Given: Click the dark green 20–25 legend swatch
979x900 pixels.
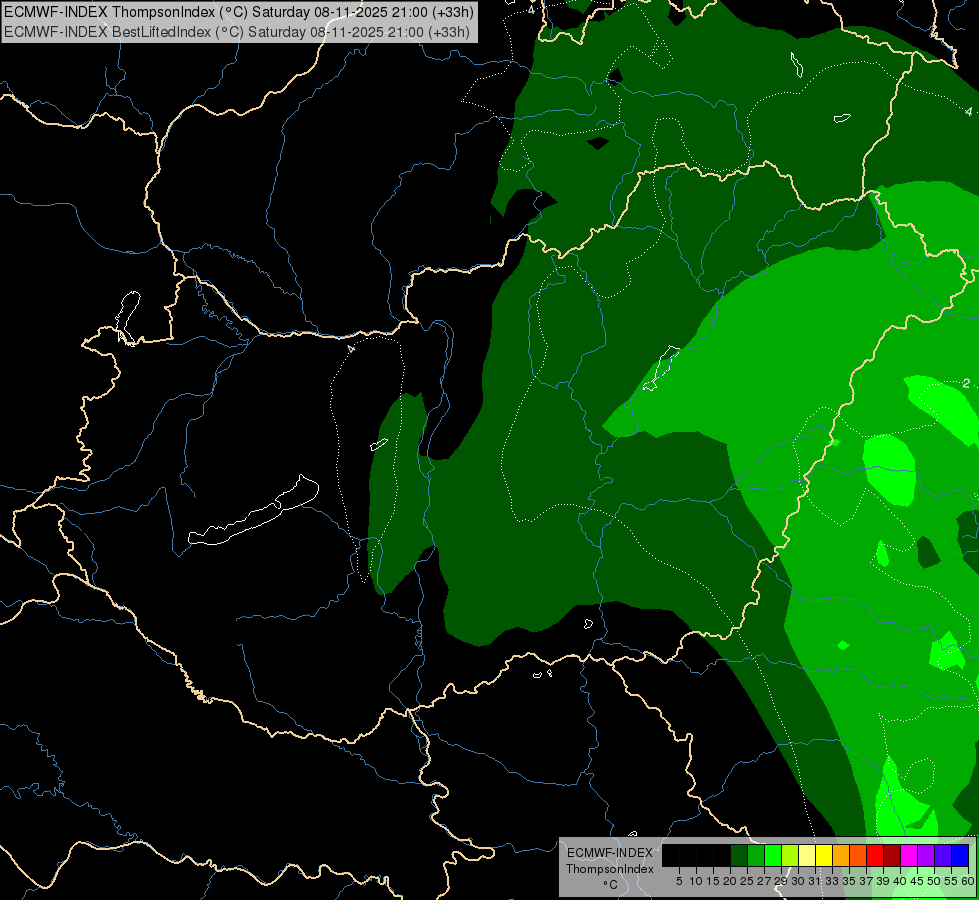Looking at the screenshot, I should point(739,855).
